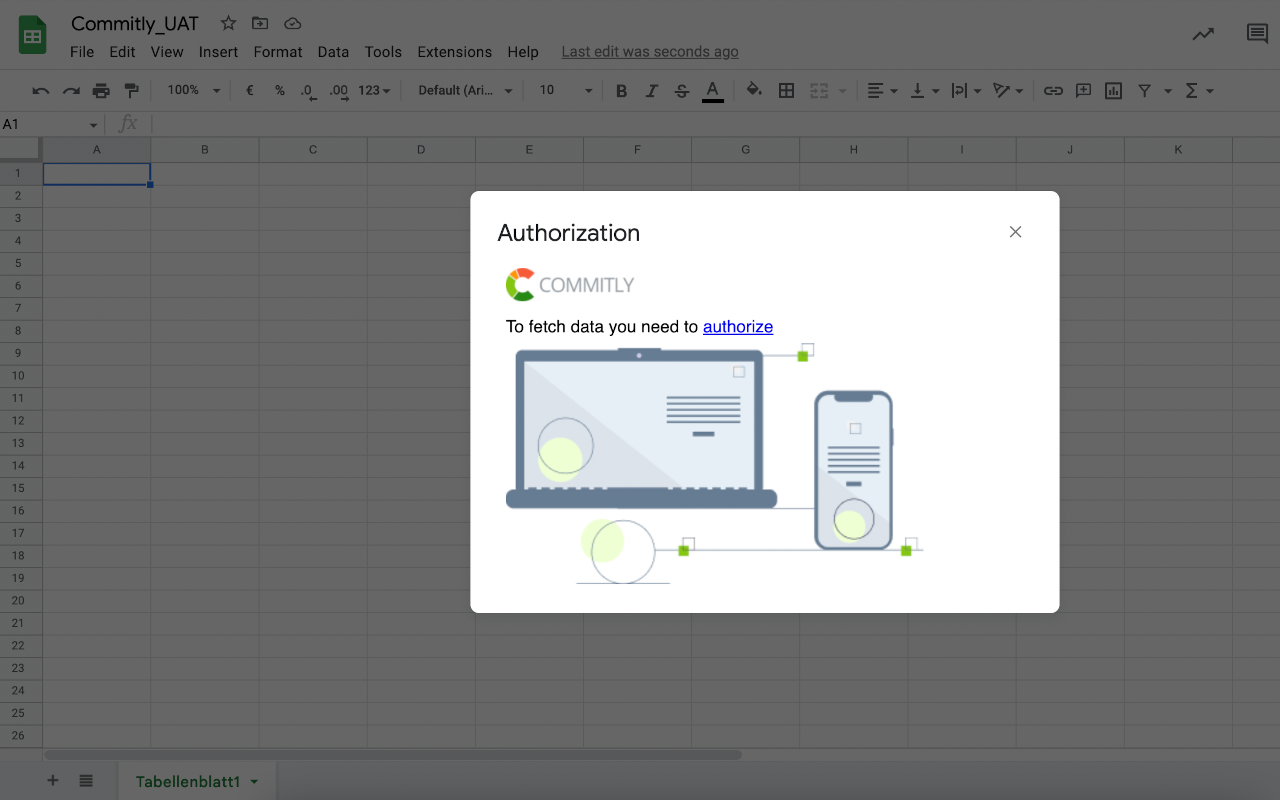The image size is (1280, 800).
Task: Open the font size 10 dropdown
Action: (x=565, y=90)
